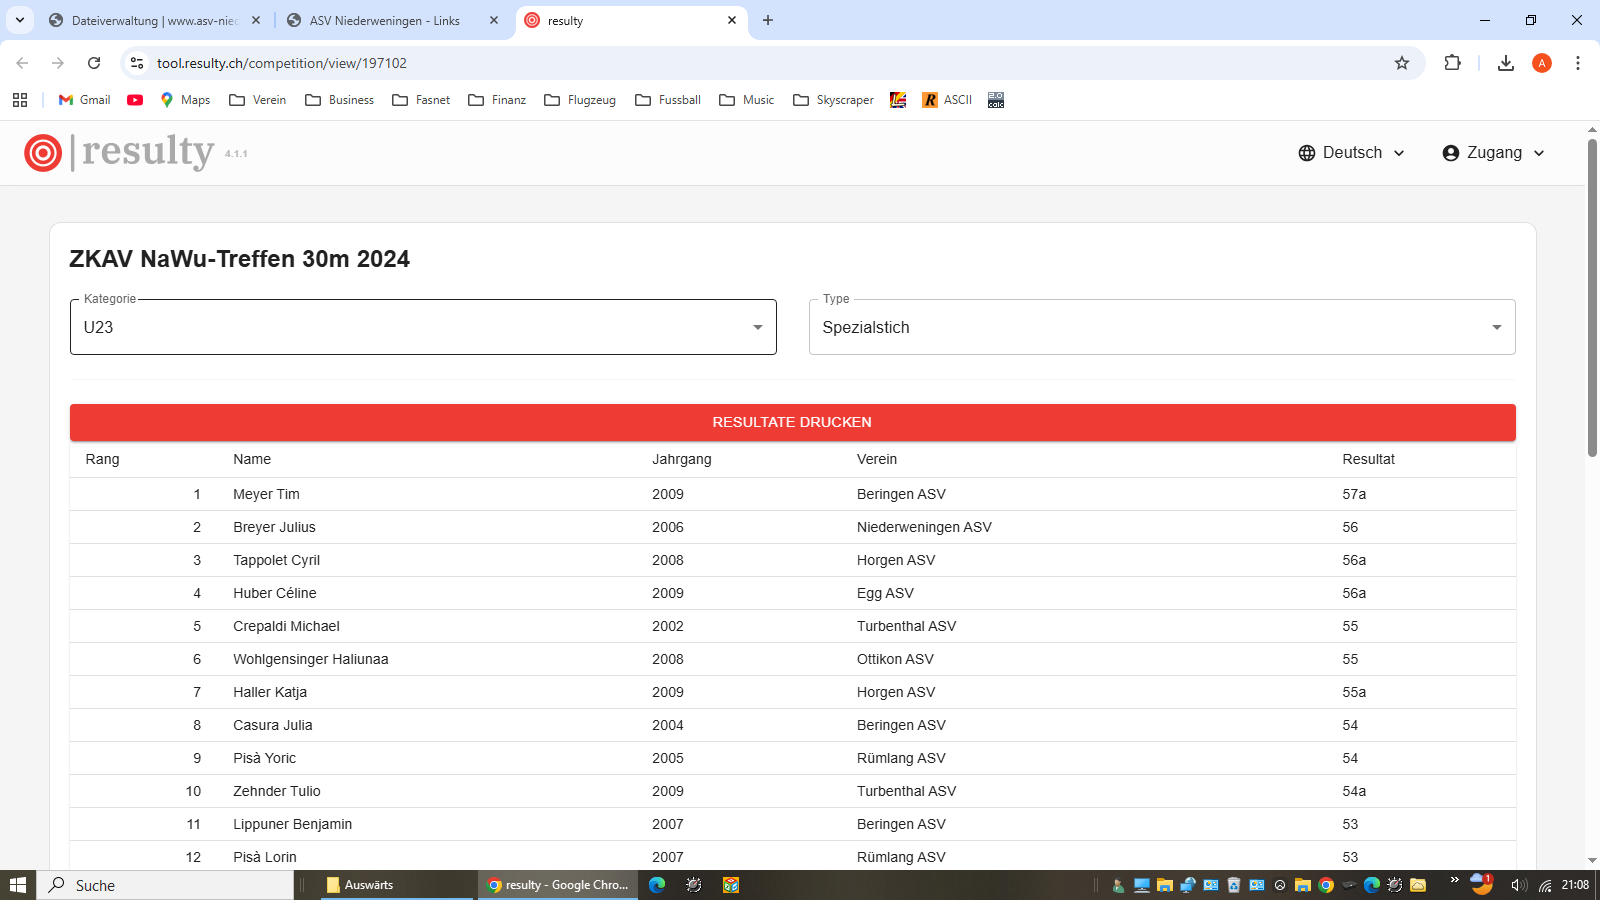Reload the page
Image resolution: width=1600 pixels, height=900 pixels.
94,63
